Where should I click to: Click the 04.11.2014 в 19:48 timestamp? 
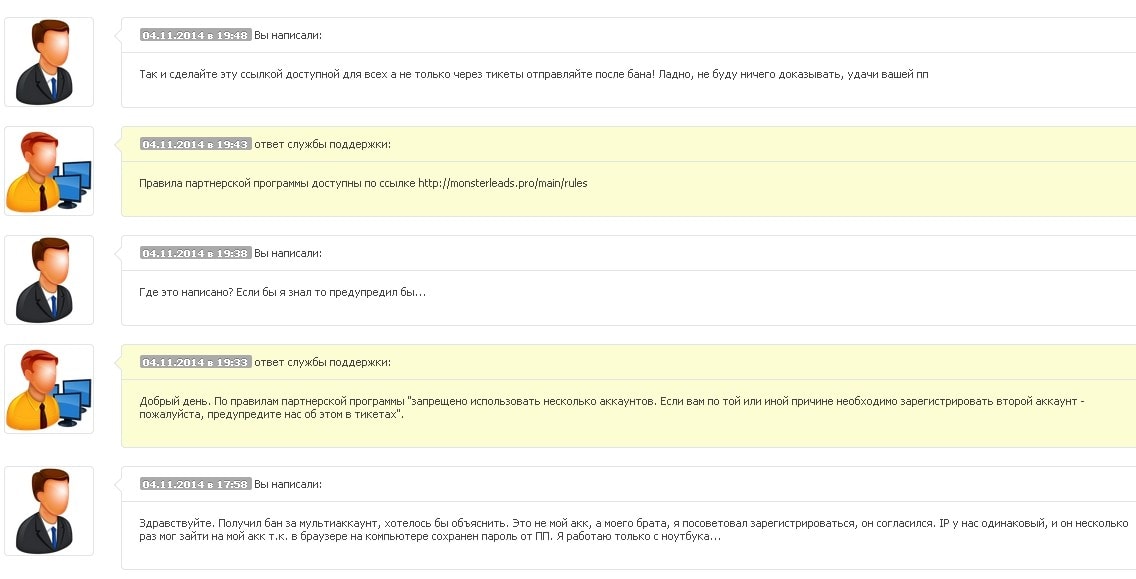click(x=195, y=35)
